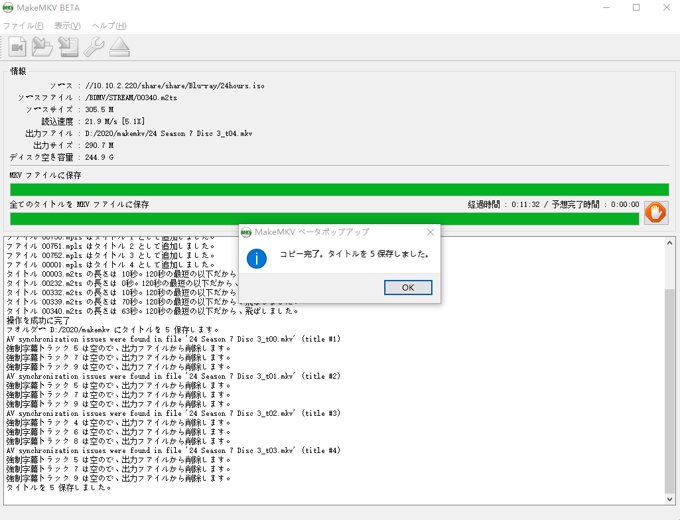Click MakeMKV logo in popup title bar

246,232
